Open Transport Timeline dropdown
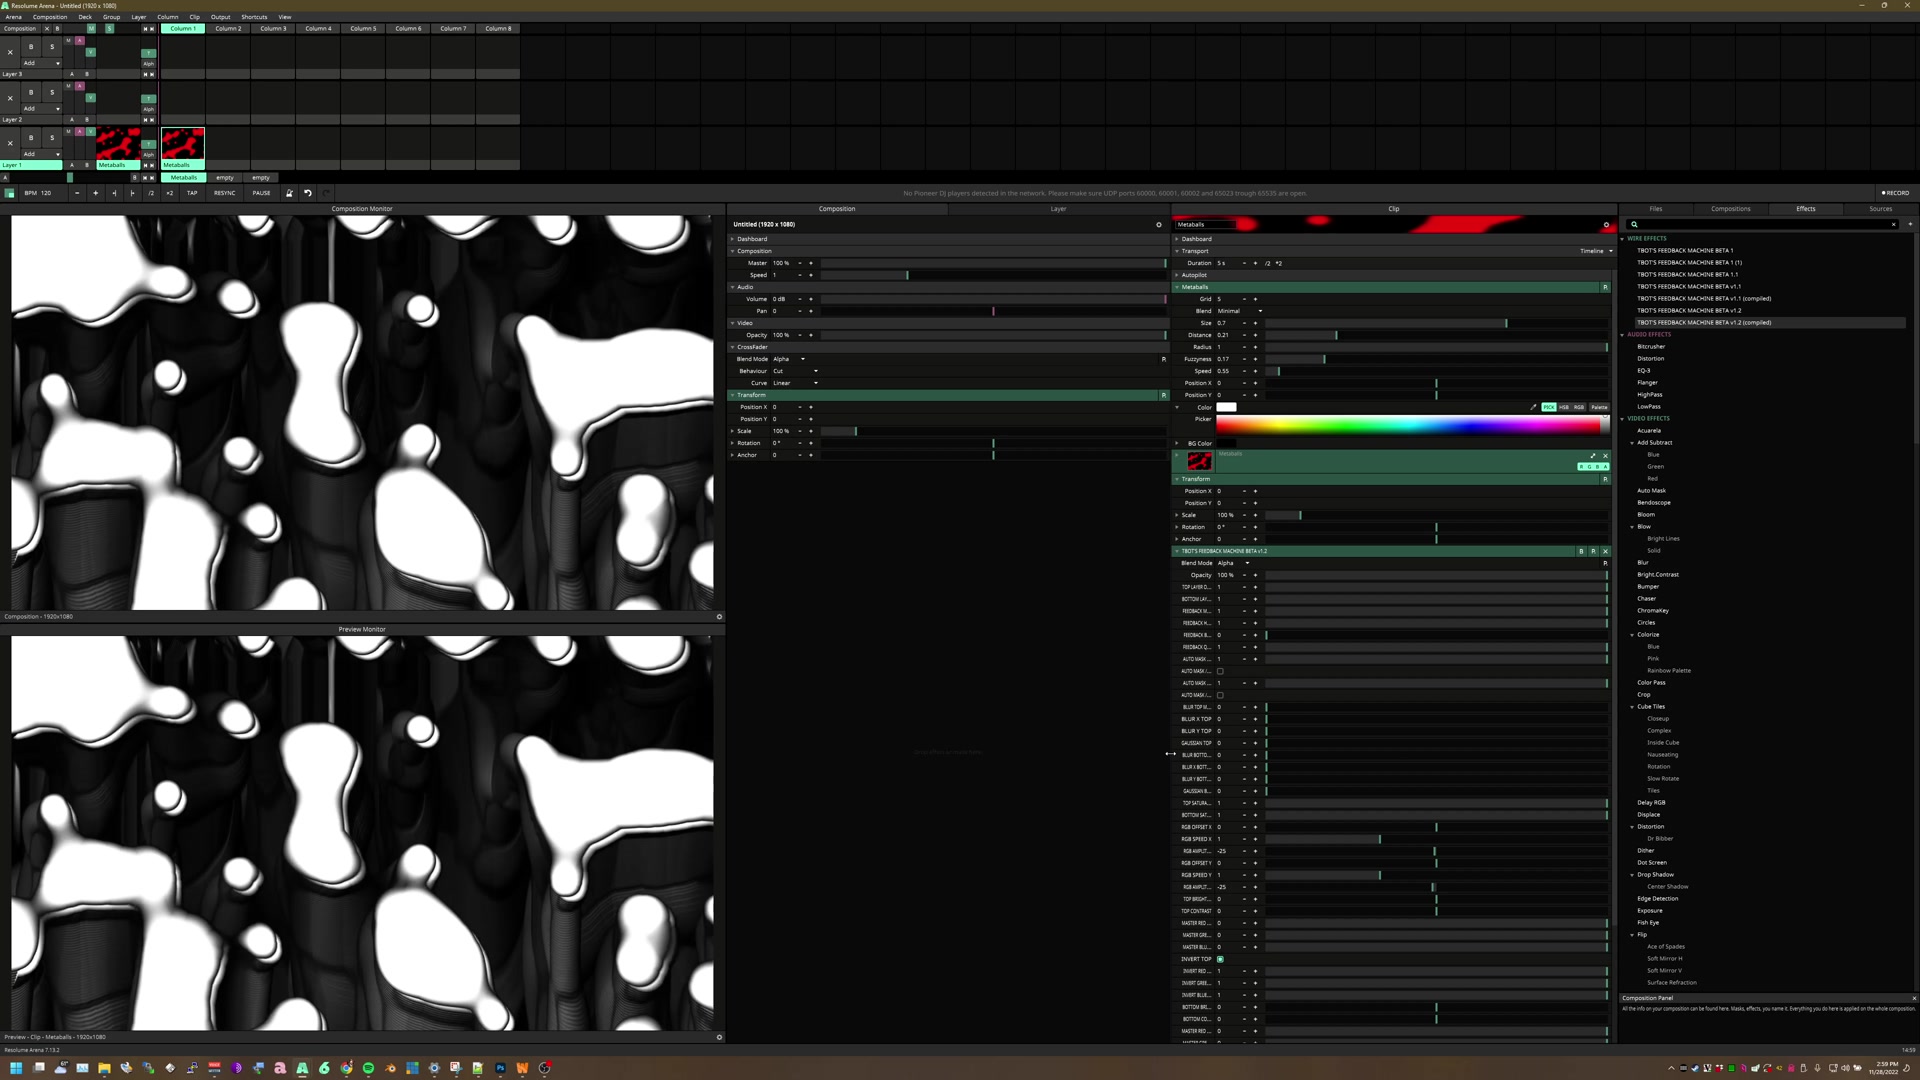1920x1080 pixels. [1596, 251]
